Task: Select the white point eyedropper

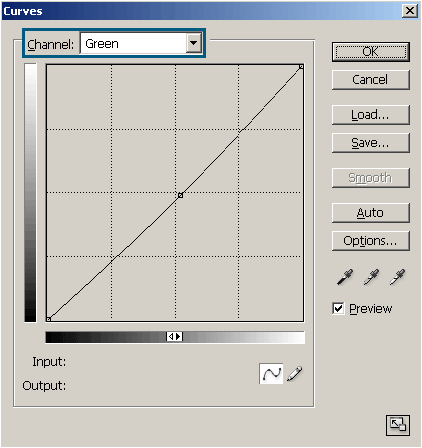Action: click(397, 277)
